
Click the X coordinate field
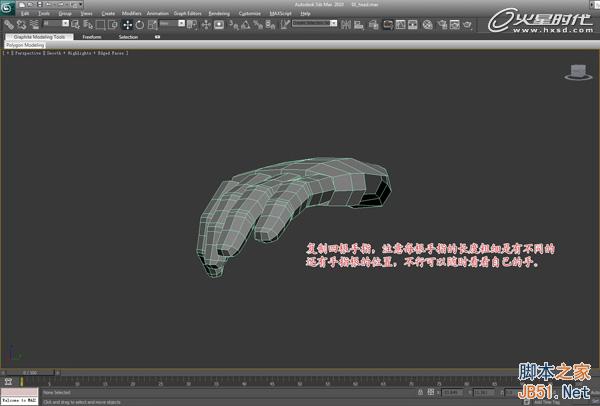[x=452, y=392]
